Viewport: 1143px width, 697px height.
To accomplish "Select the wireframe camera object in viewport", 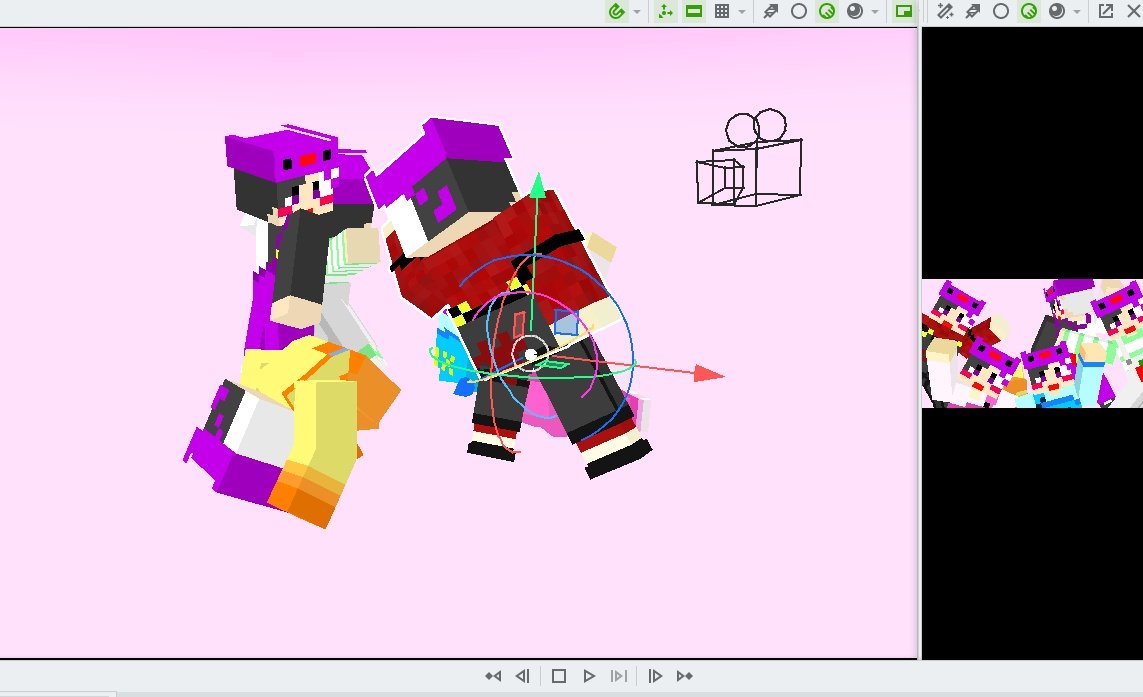I will point(749,158).
